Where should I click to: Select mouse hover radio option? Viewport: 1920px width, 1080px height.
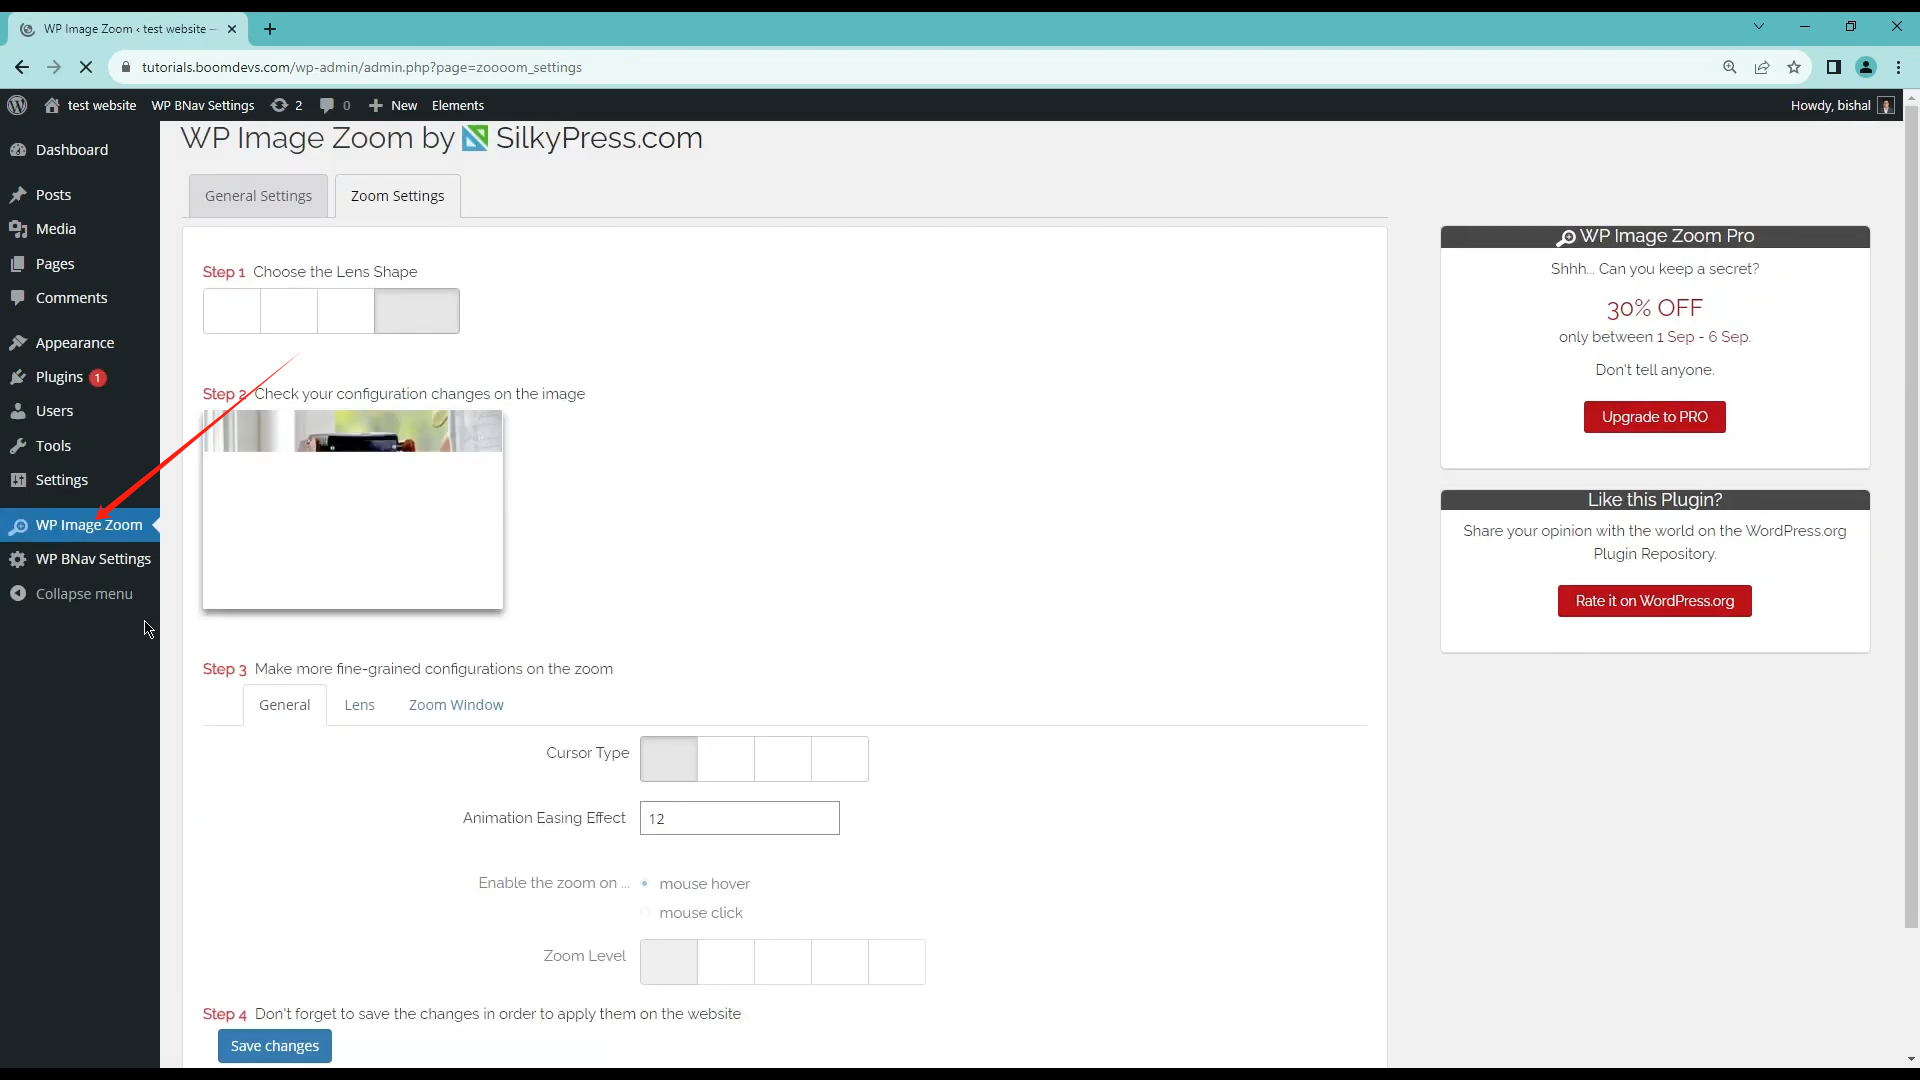645,884
